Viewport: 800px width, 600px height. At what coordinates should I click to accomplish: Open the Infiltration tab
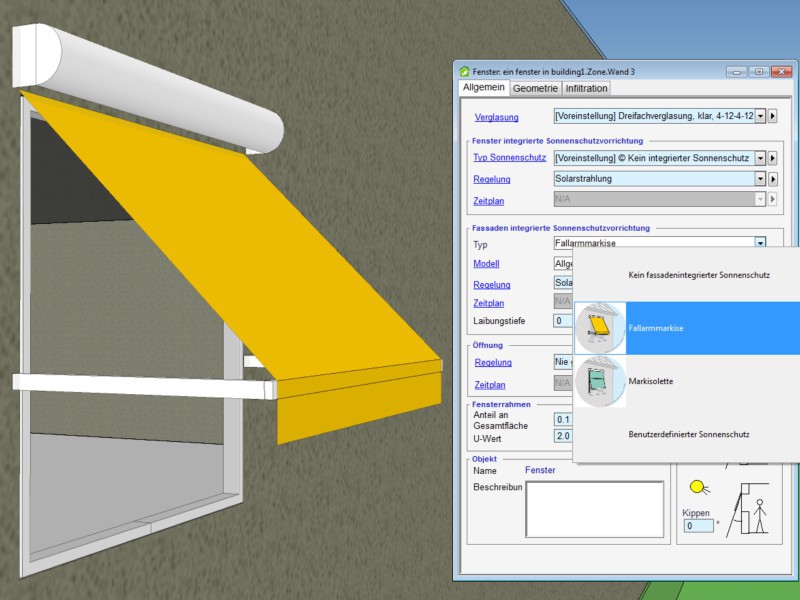(586, 88)
